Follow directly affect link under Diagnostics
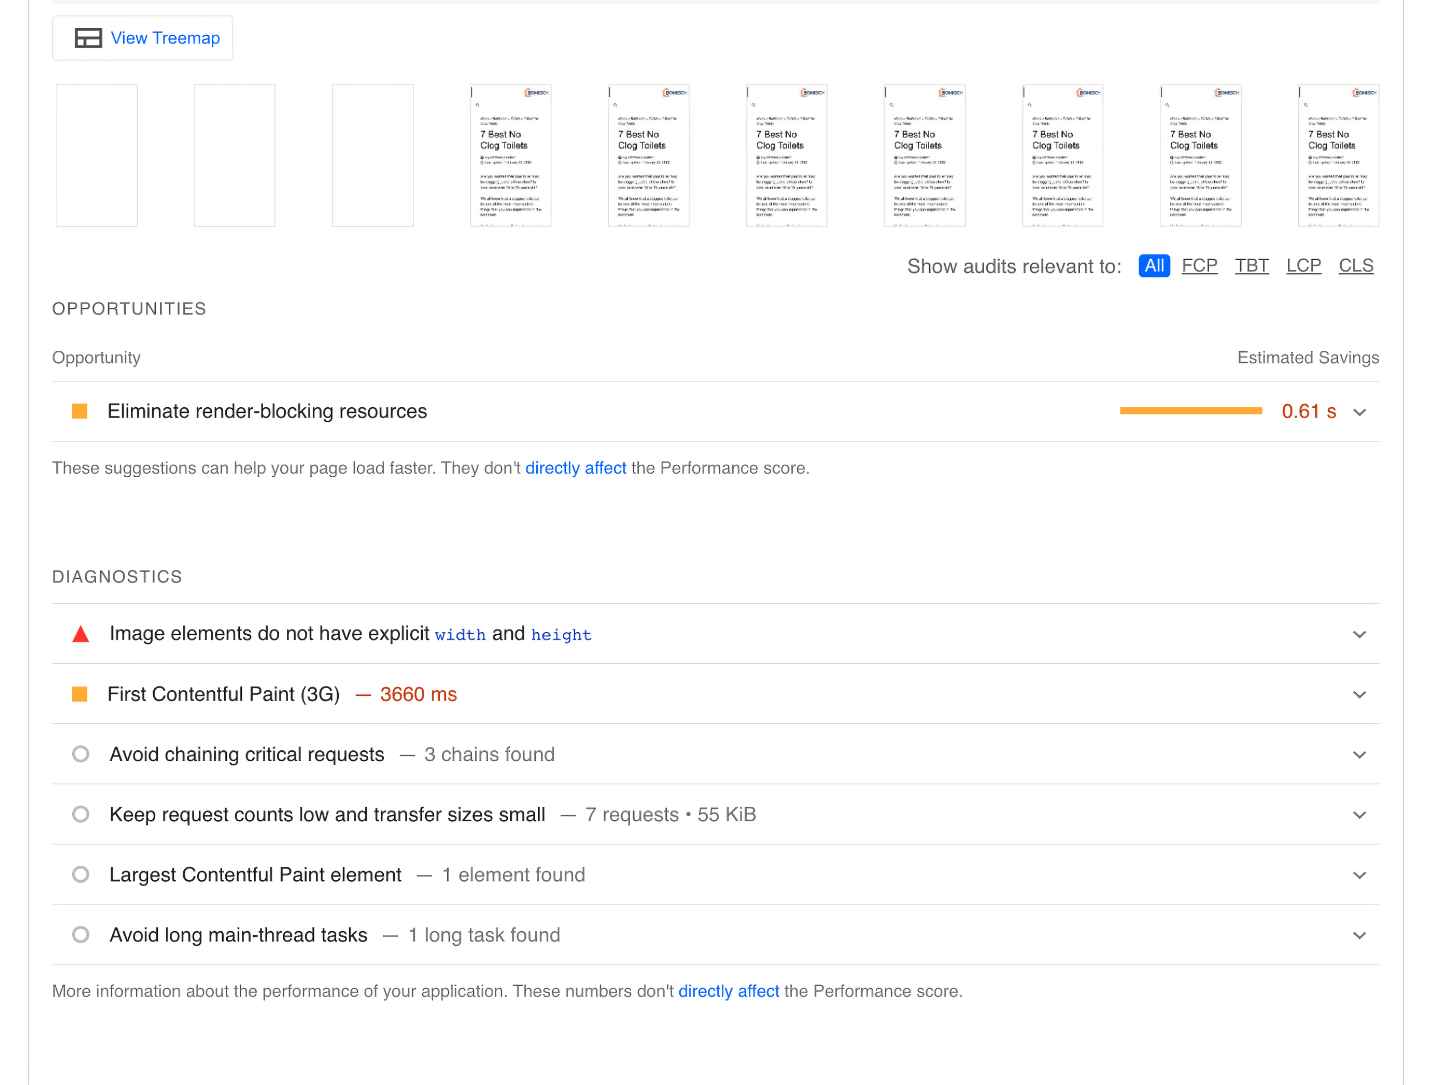 (729, 991)
